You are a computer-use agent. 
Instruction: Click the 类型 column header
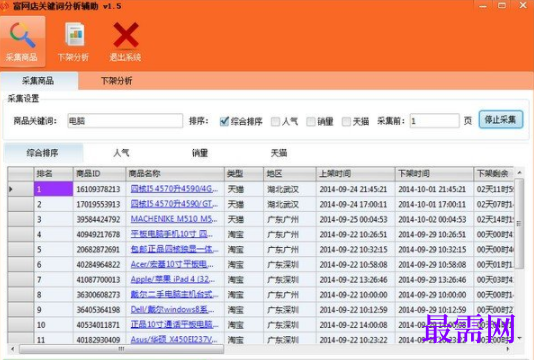(x=244, y=174)
